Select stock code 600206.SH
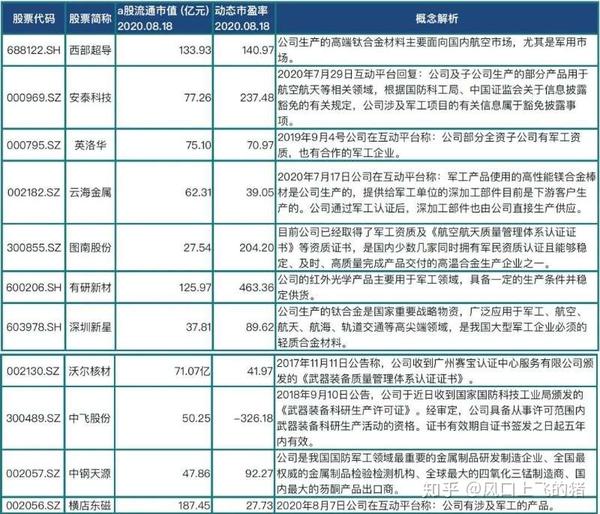Viewport: 600px width, 514px height. 34,287
